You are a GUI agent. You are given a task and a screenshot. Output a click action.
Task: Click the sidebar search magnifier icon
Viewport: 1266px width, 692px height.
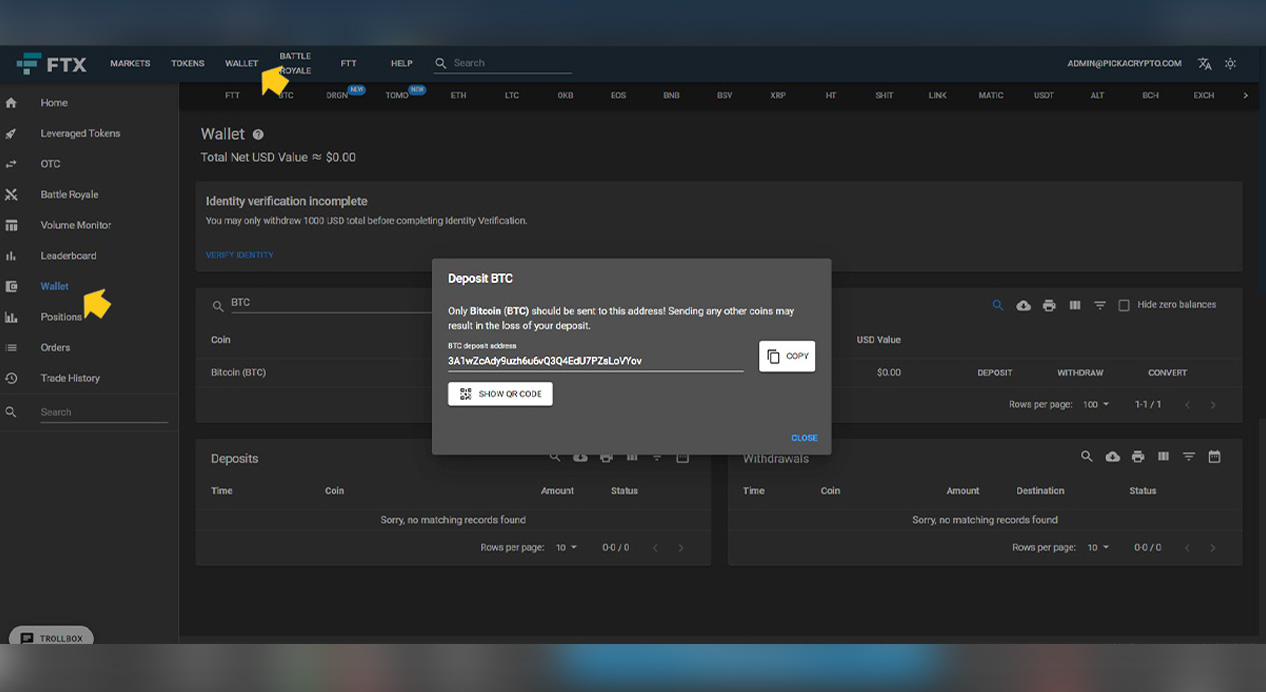[x=12, y=412]
